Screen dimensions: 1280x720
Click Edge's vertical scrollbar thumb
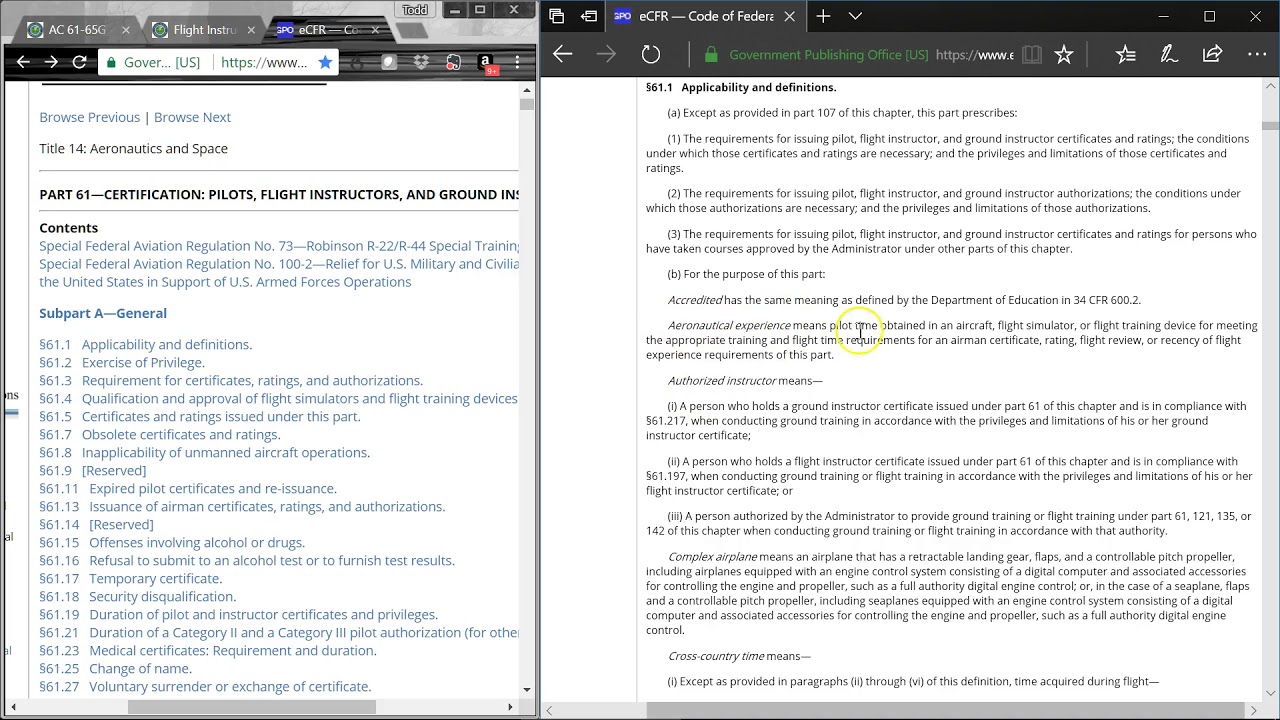(1270, 125)
